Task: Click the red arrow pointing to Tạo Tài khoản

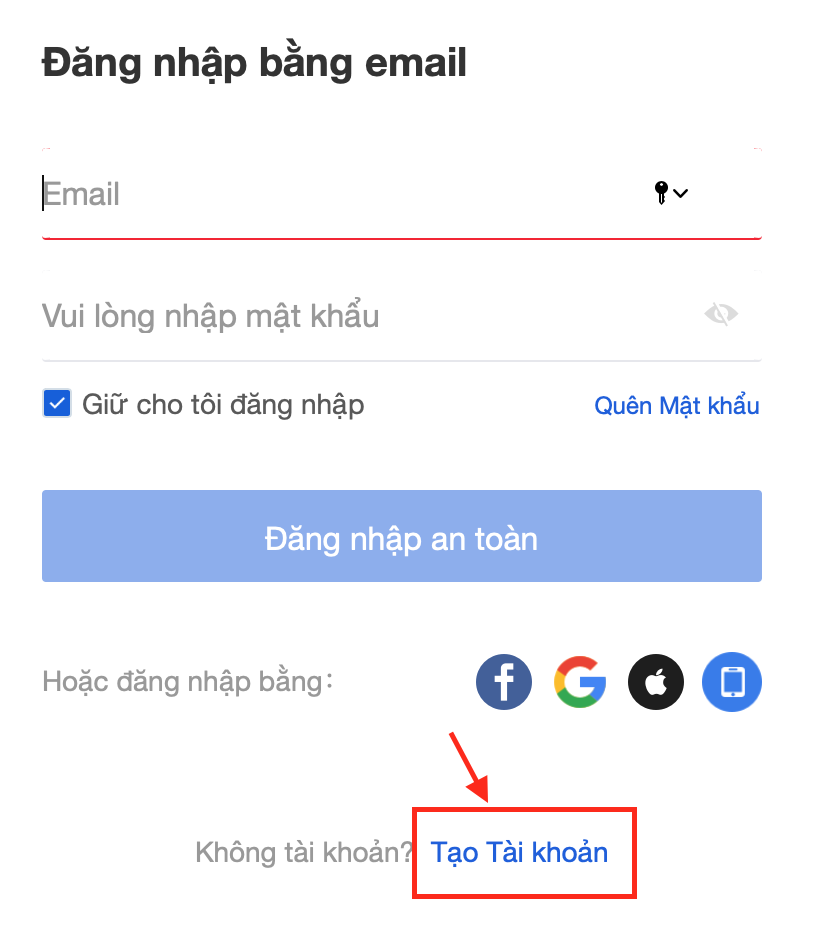Action: click(468, 766)
